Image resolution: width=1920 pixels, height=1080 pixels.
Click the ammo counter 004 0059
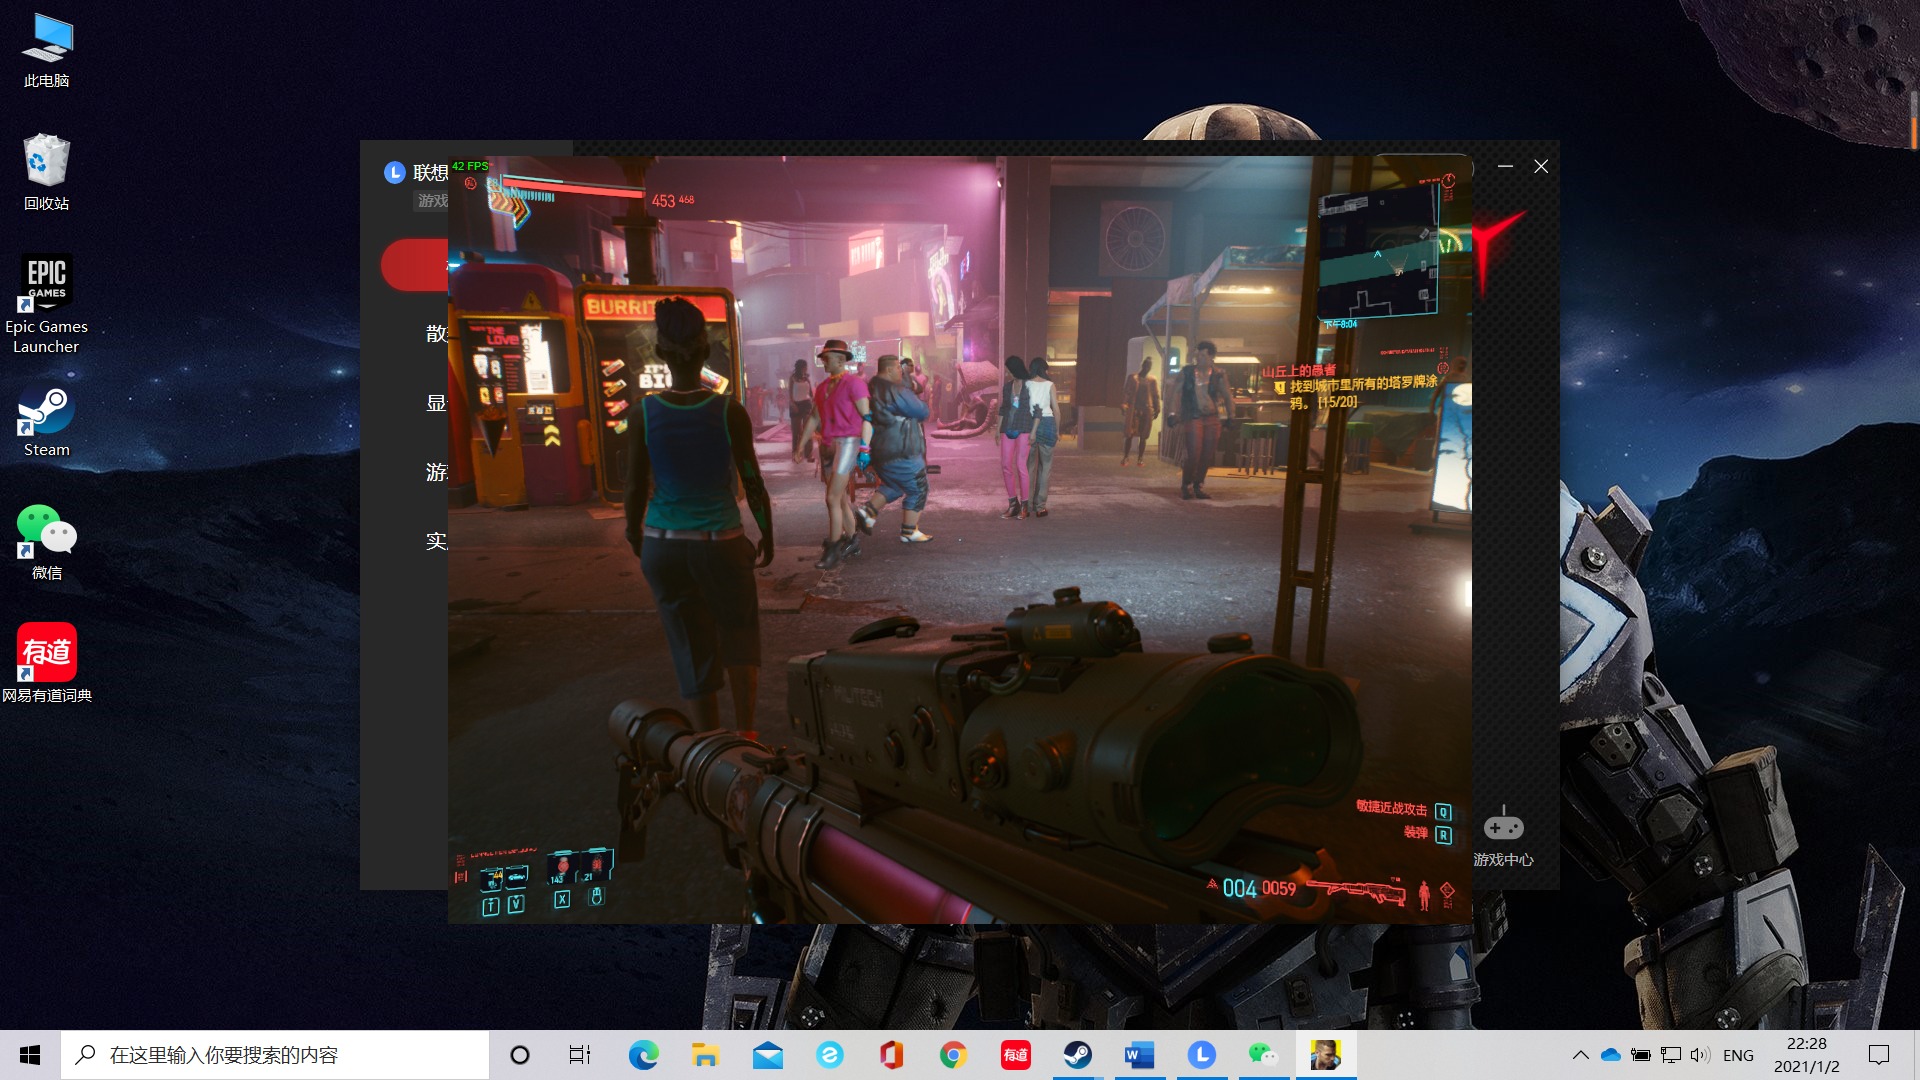pyautogui.click(x=1259, y=888)
